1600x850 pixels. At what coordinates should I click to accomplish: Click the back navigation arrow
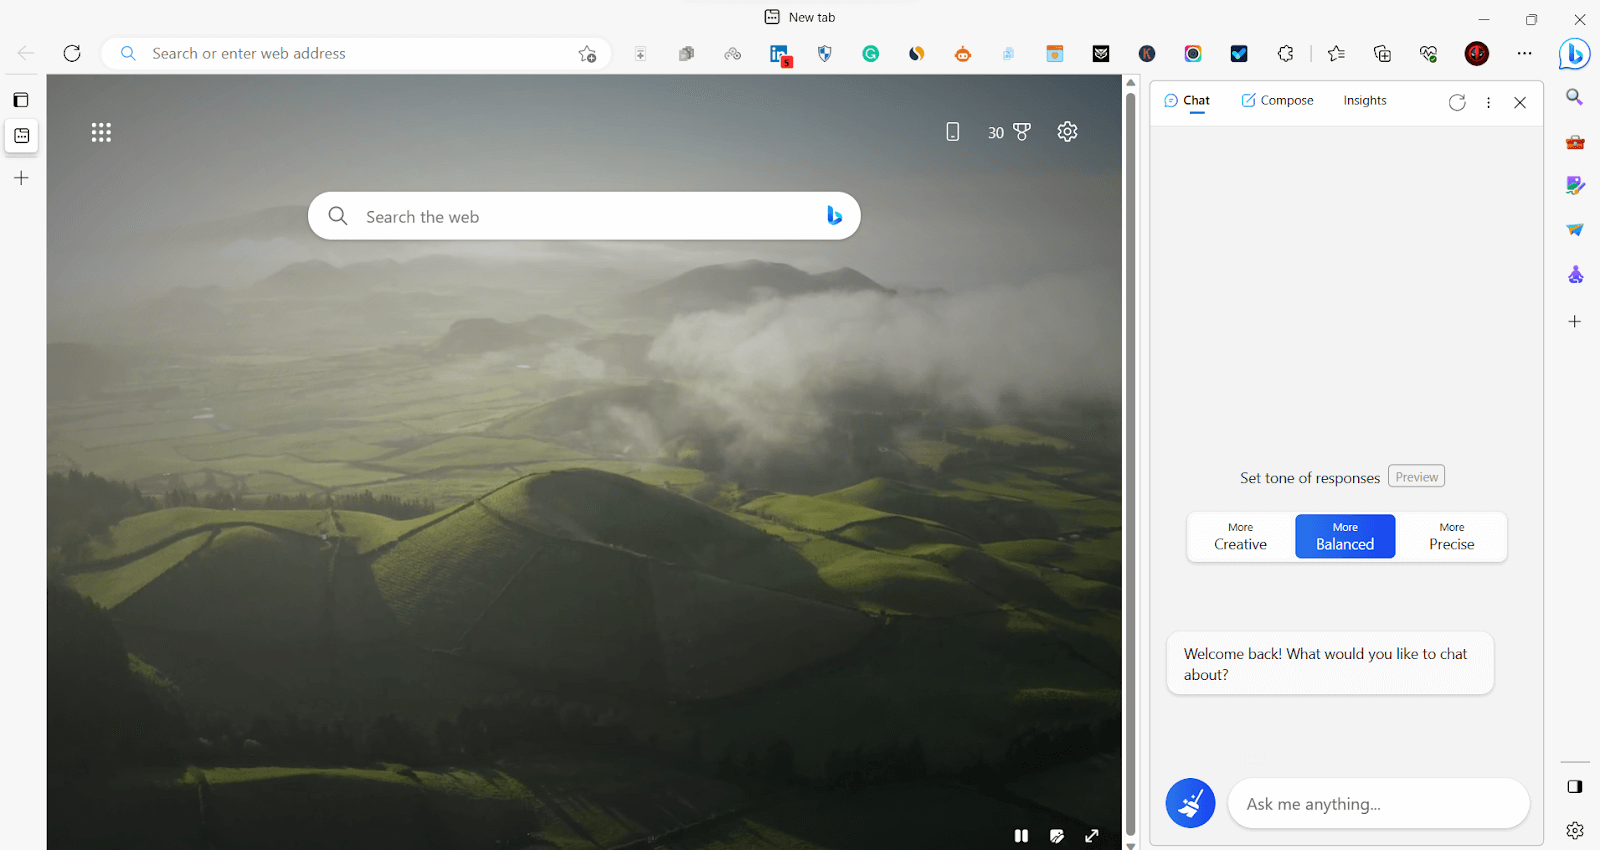tap(26, 53)
